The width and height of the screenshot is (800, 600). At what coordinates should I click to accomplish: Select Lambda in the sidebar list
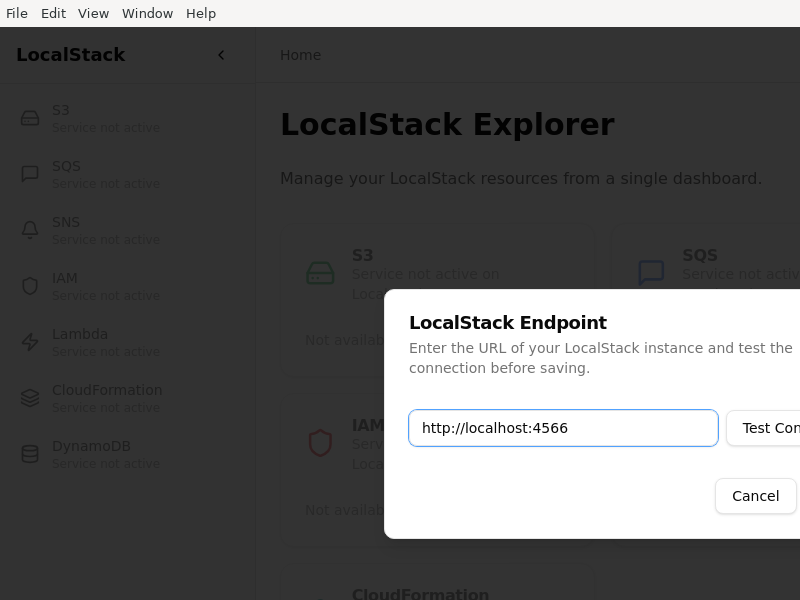click(x=128, y=342)
